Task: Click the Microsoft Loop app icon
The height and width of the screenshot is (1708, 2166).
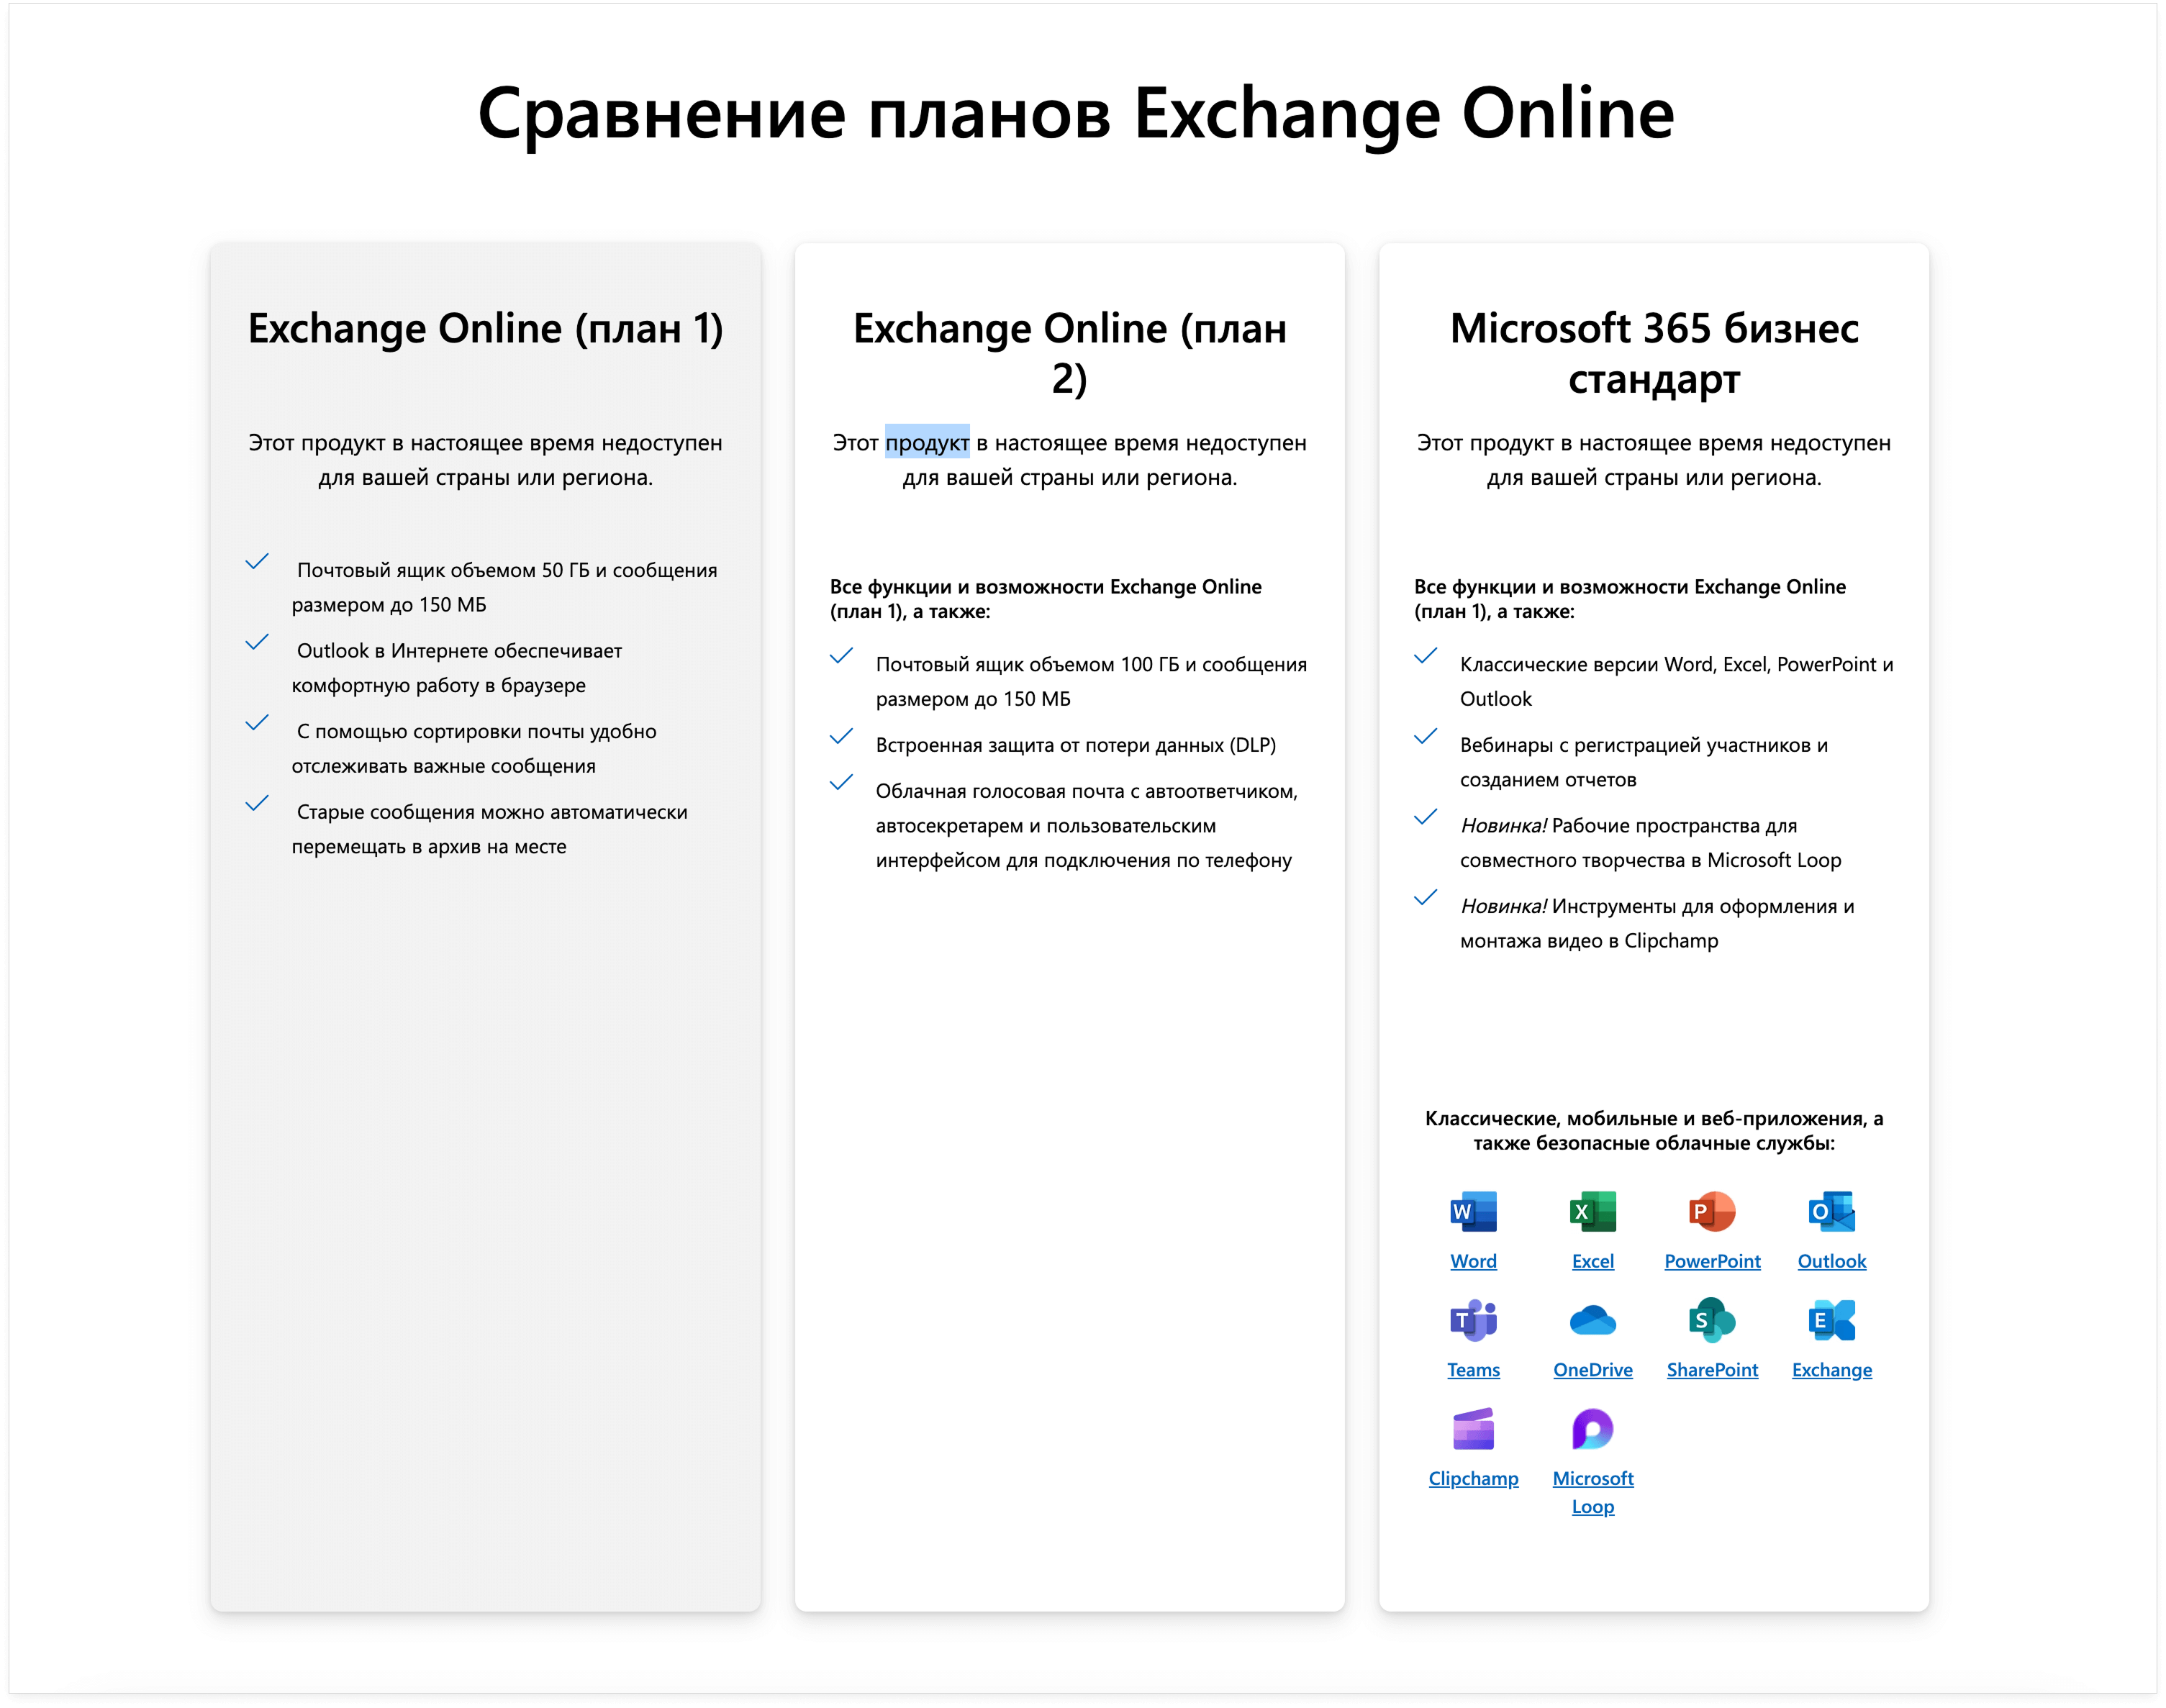Action: click(1592, 1429)
